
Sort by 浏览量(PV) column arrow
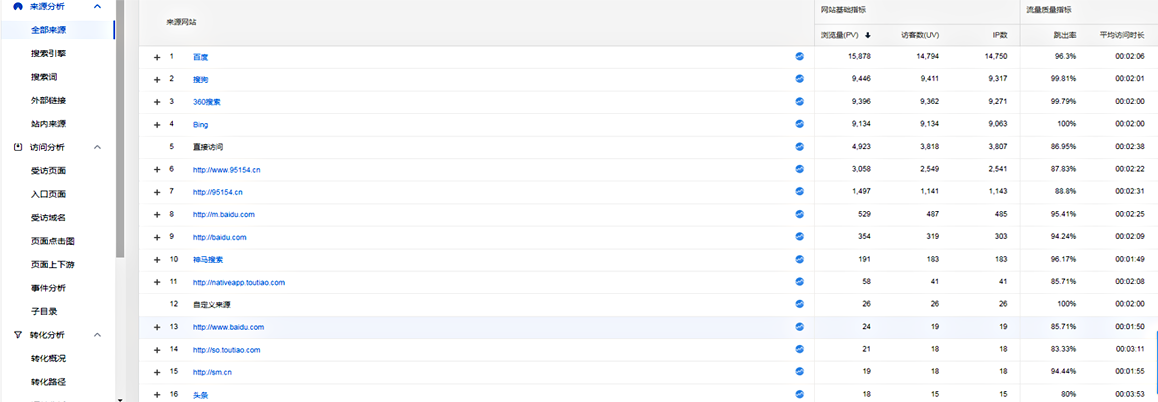[868, 35]
